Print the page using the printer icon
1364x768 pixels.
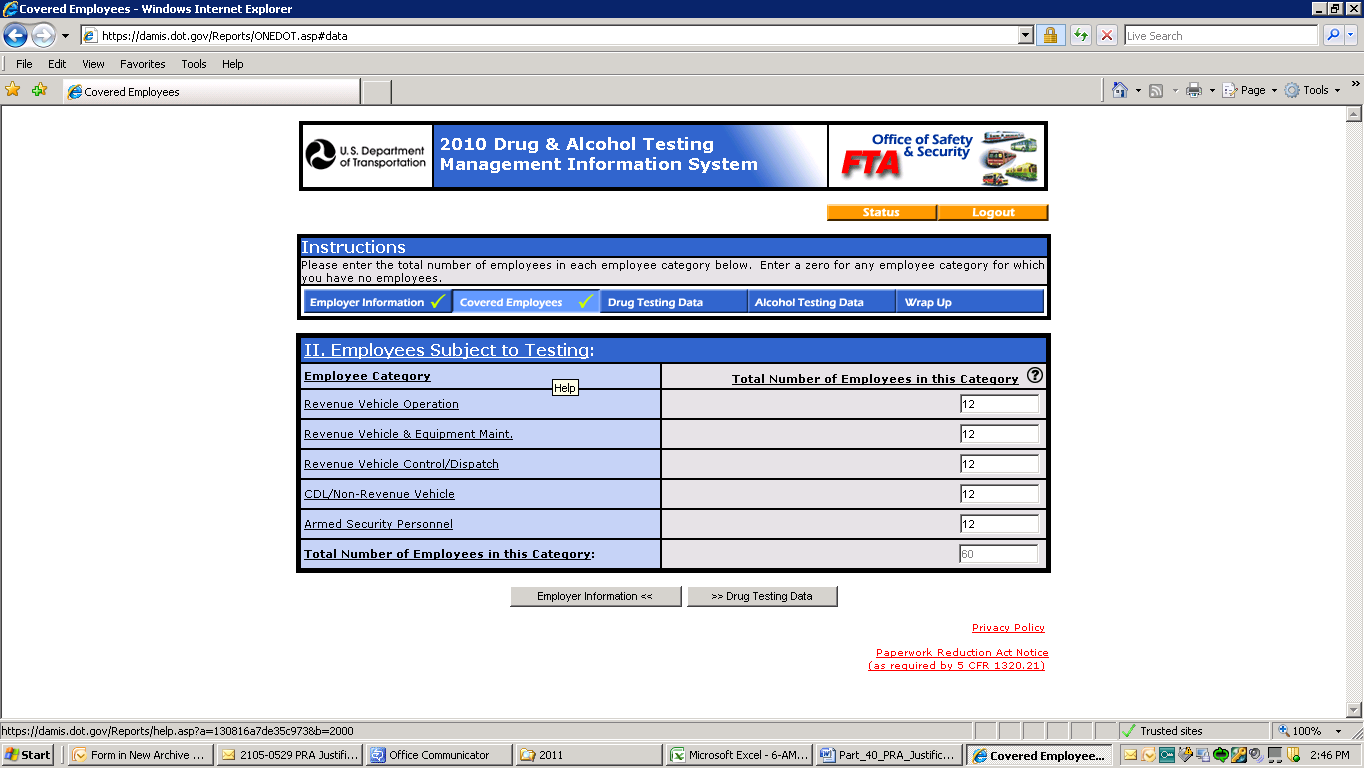click(1194, 90)
